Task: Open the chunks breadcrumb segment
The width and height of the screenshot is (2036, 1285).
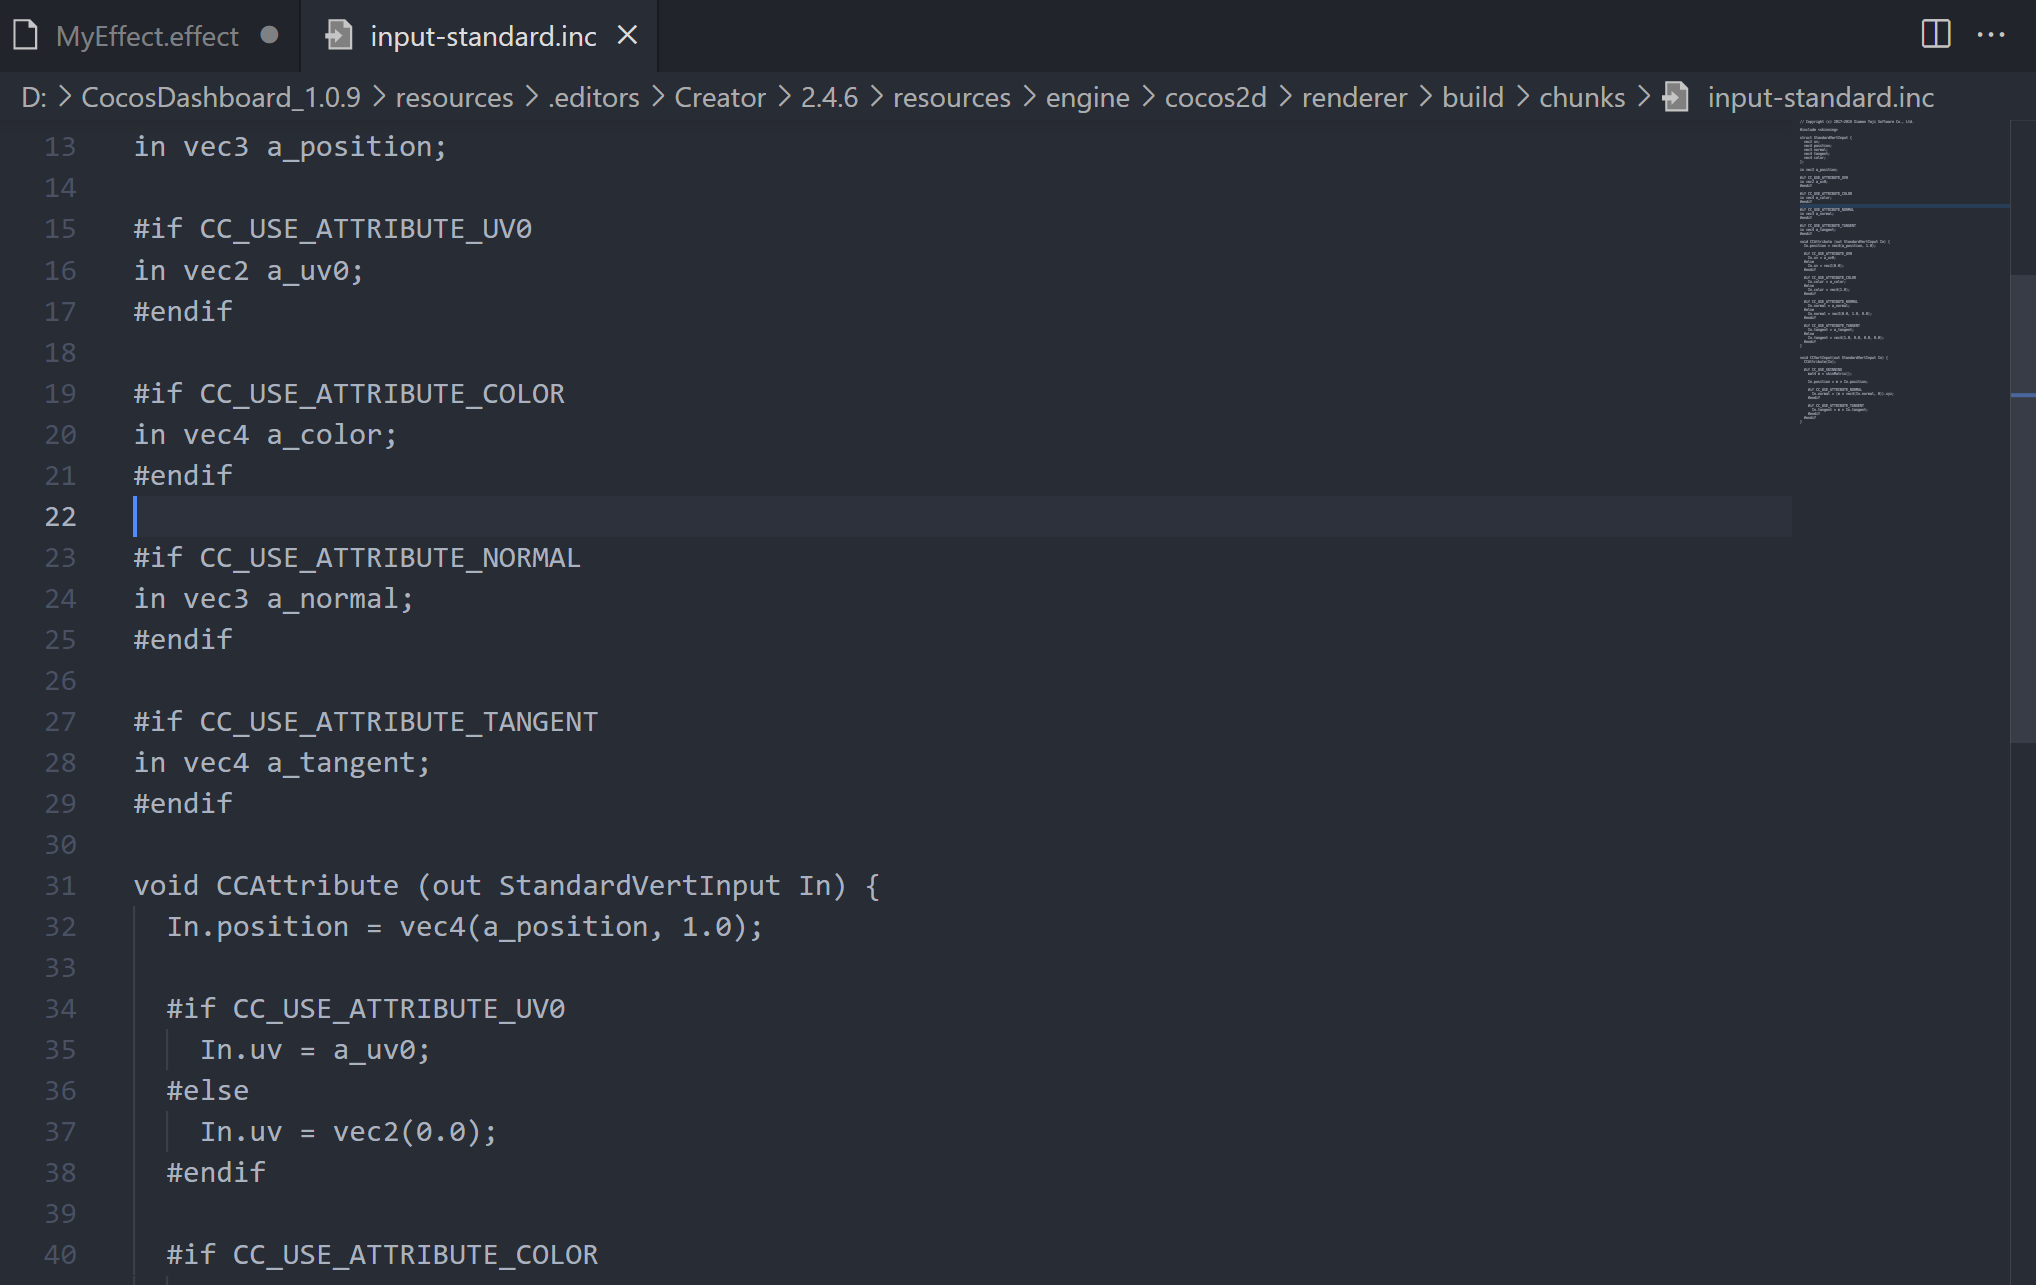Action: pos(1582,97)
